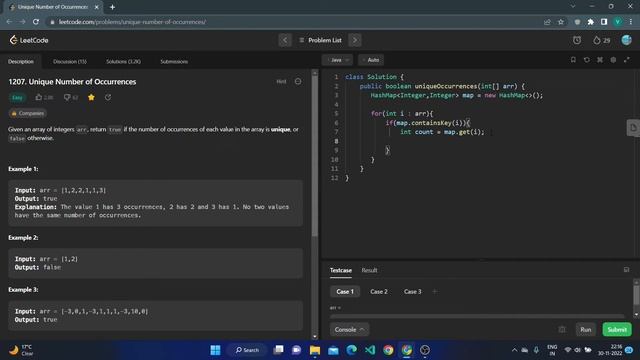
Task: Click the icon left of Run
Action: coord(562,329)
